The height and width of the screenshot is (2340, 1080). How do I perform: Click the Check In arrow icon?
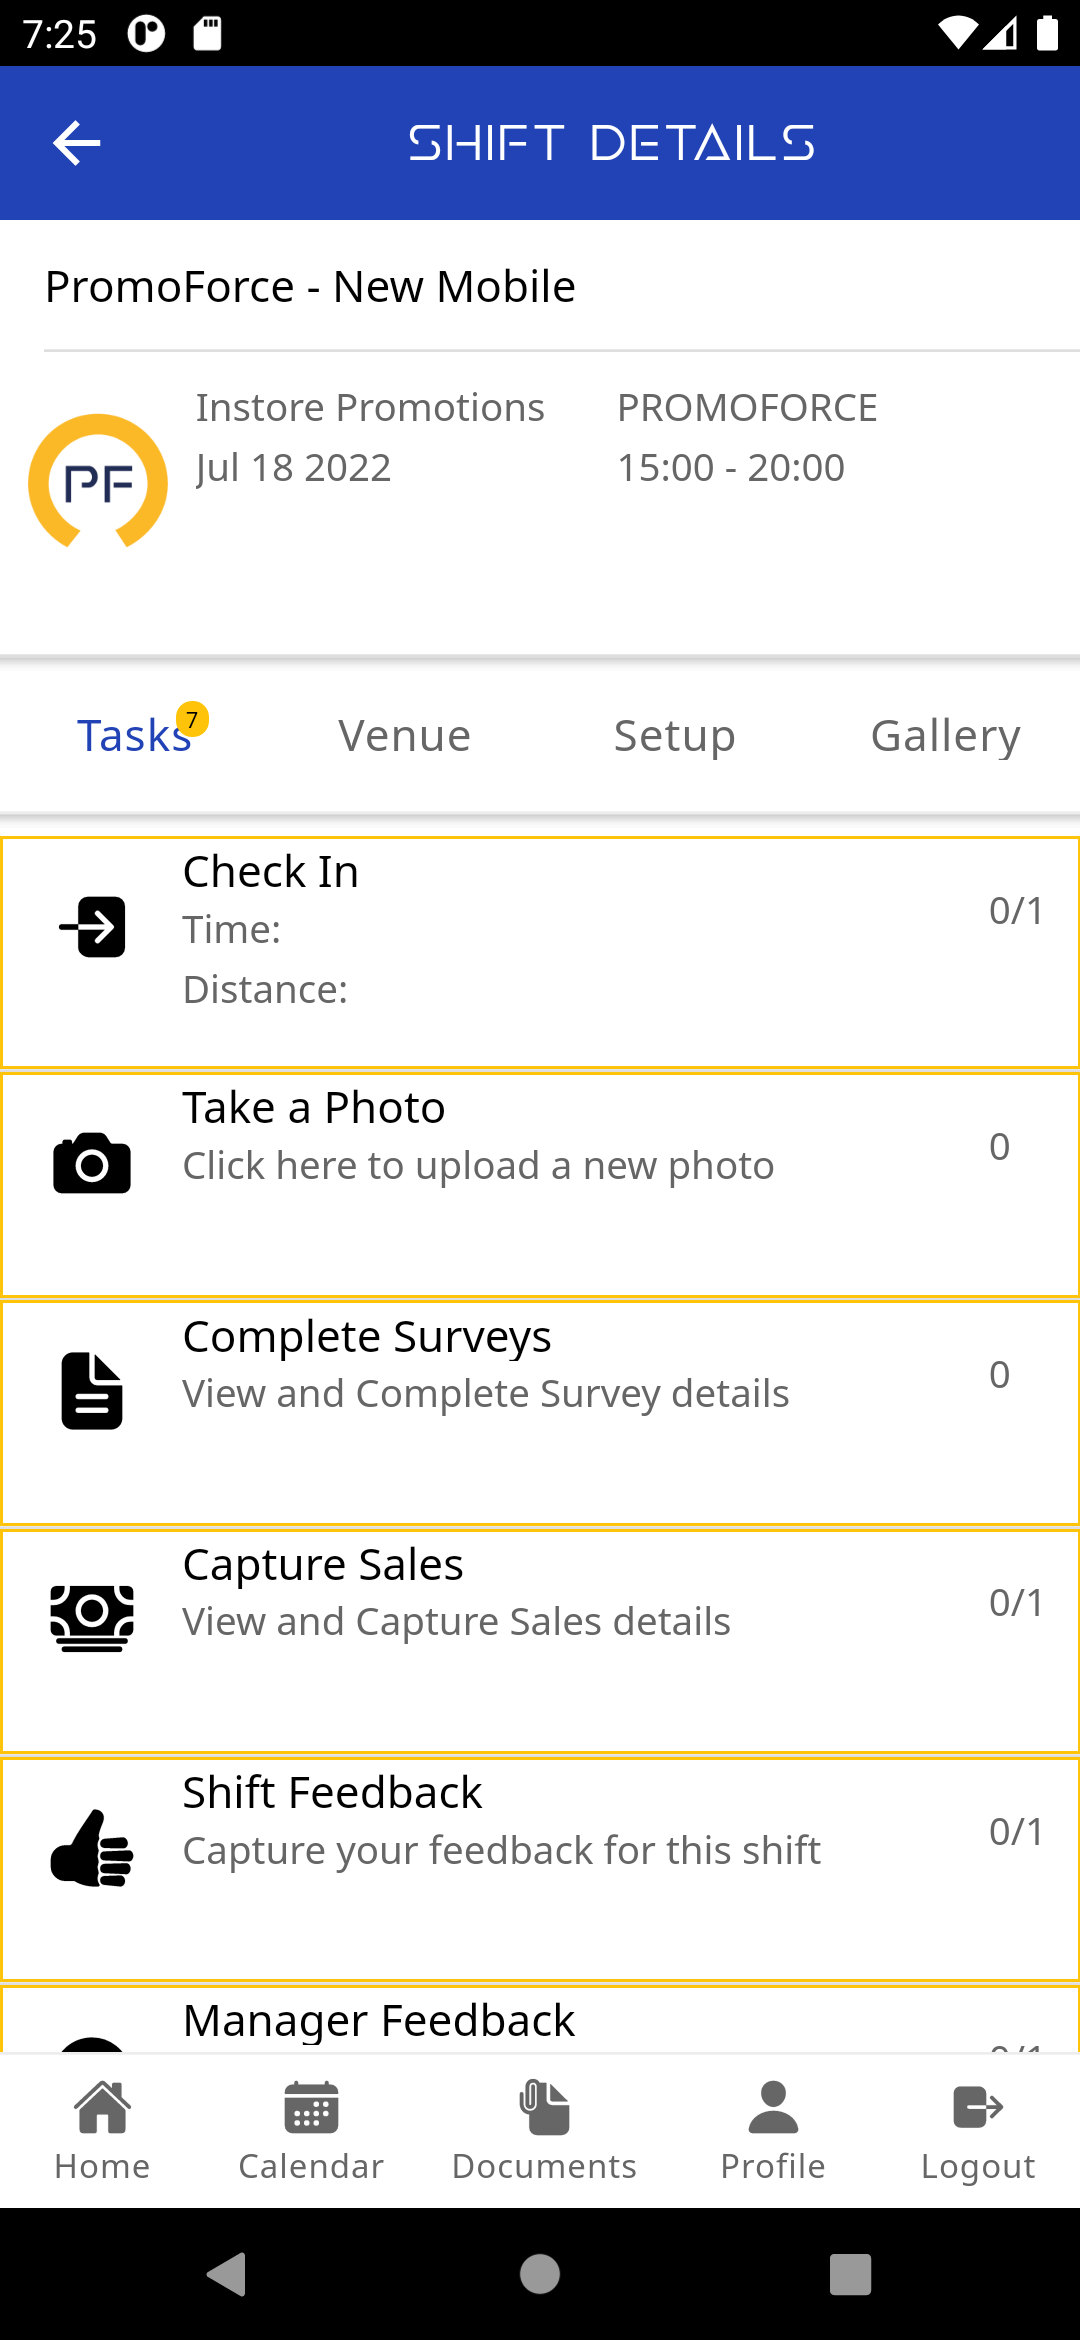tap(92, 927)
